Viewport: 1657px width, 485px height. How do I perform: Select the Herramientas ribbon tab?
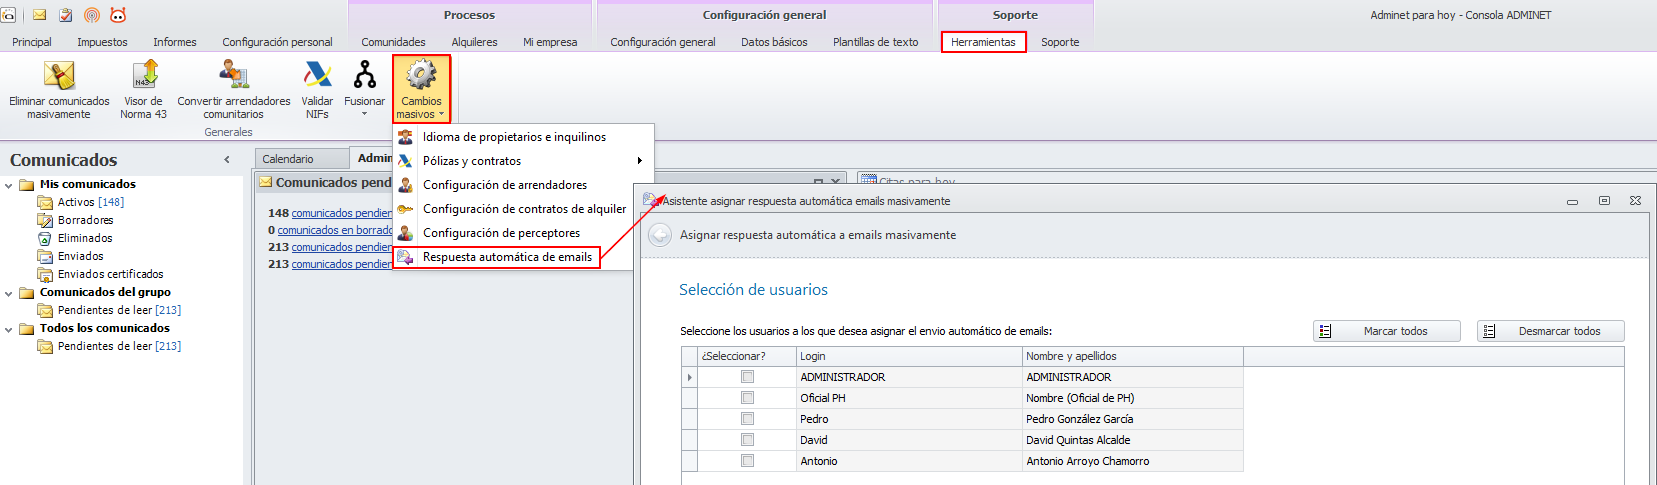point(983,42)
